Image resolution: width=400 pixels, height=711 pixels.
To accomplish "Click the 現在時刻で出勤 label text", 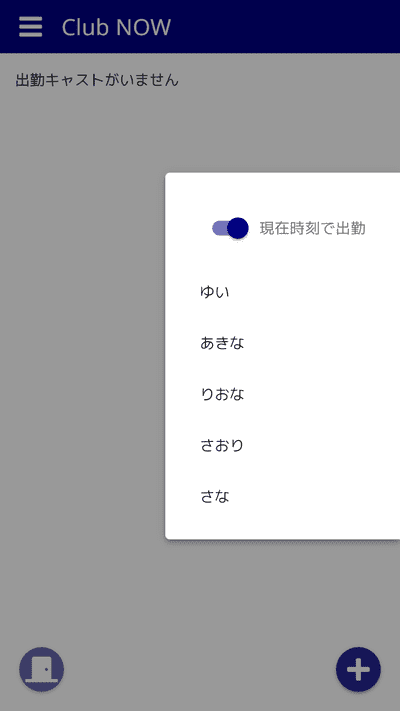I will (x=312, y=229).
